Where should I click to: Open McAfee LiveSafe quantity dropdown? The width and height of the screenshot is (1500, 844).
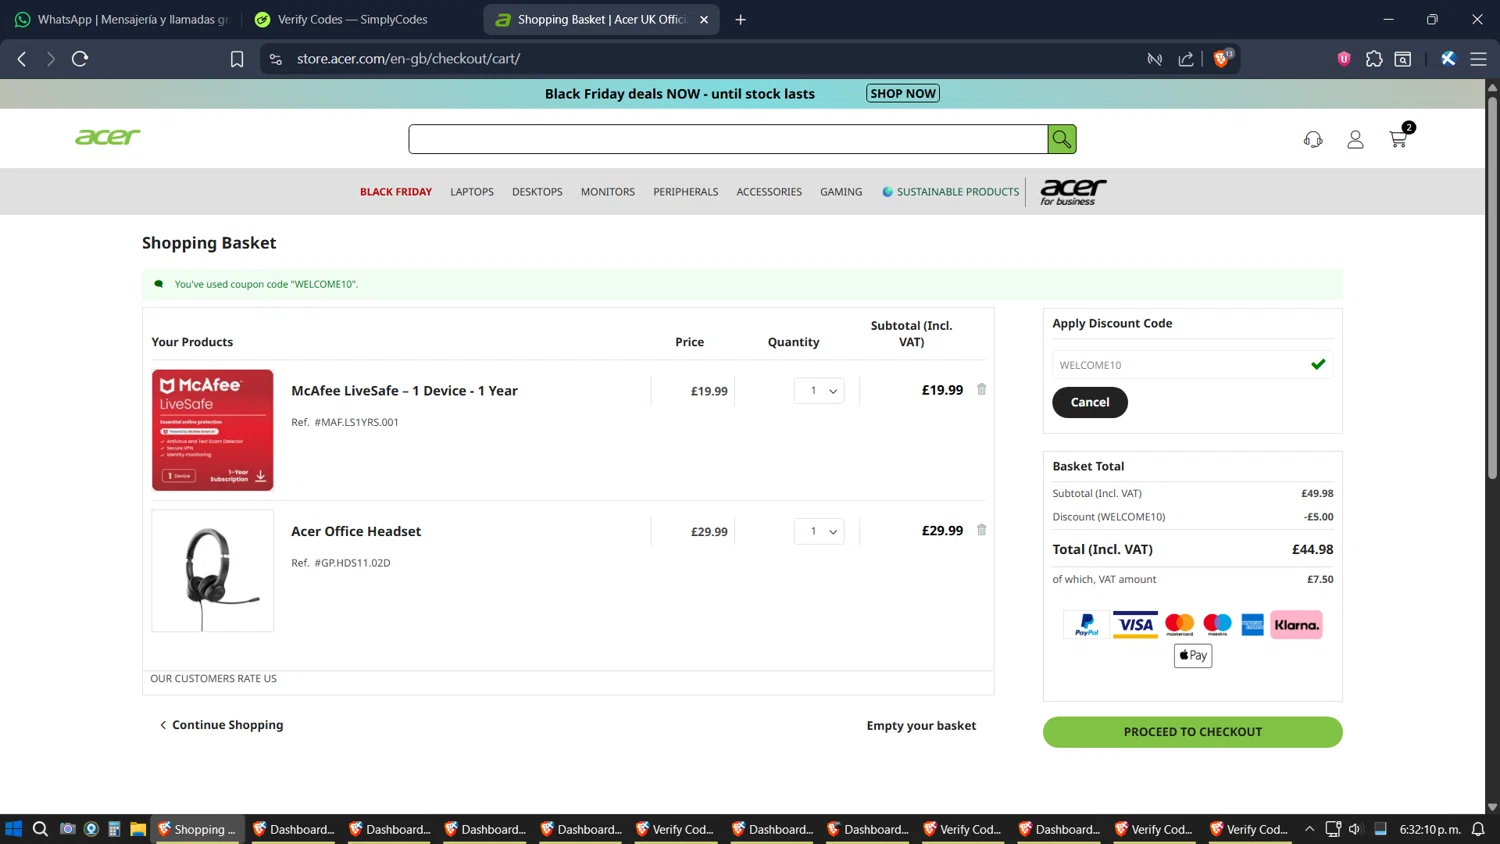click(819, 391)
